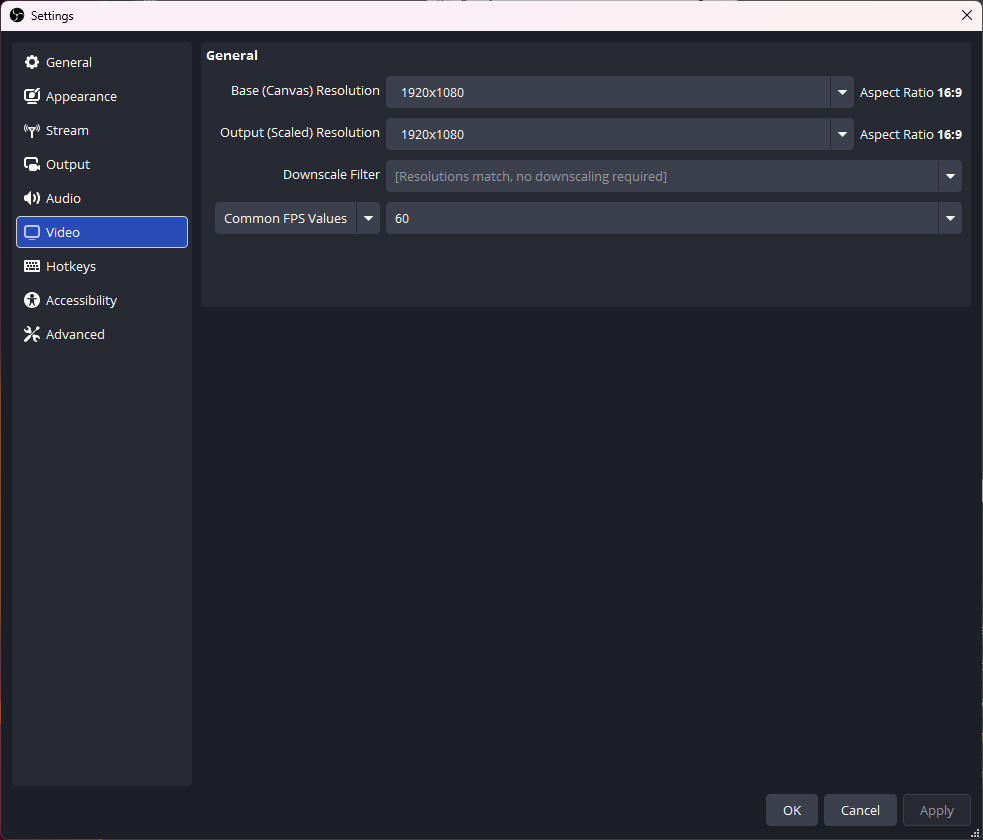Open the Common FPS Values selector

coord(368,218)
